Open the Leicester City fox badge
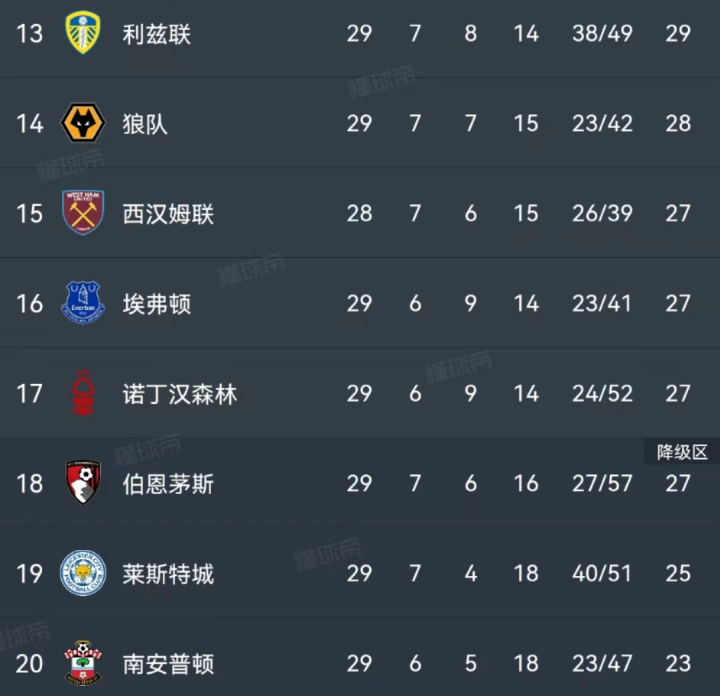This screenshot has height=696, width=720. pyautogui.click(x=83, y=573)
